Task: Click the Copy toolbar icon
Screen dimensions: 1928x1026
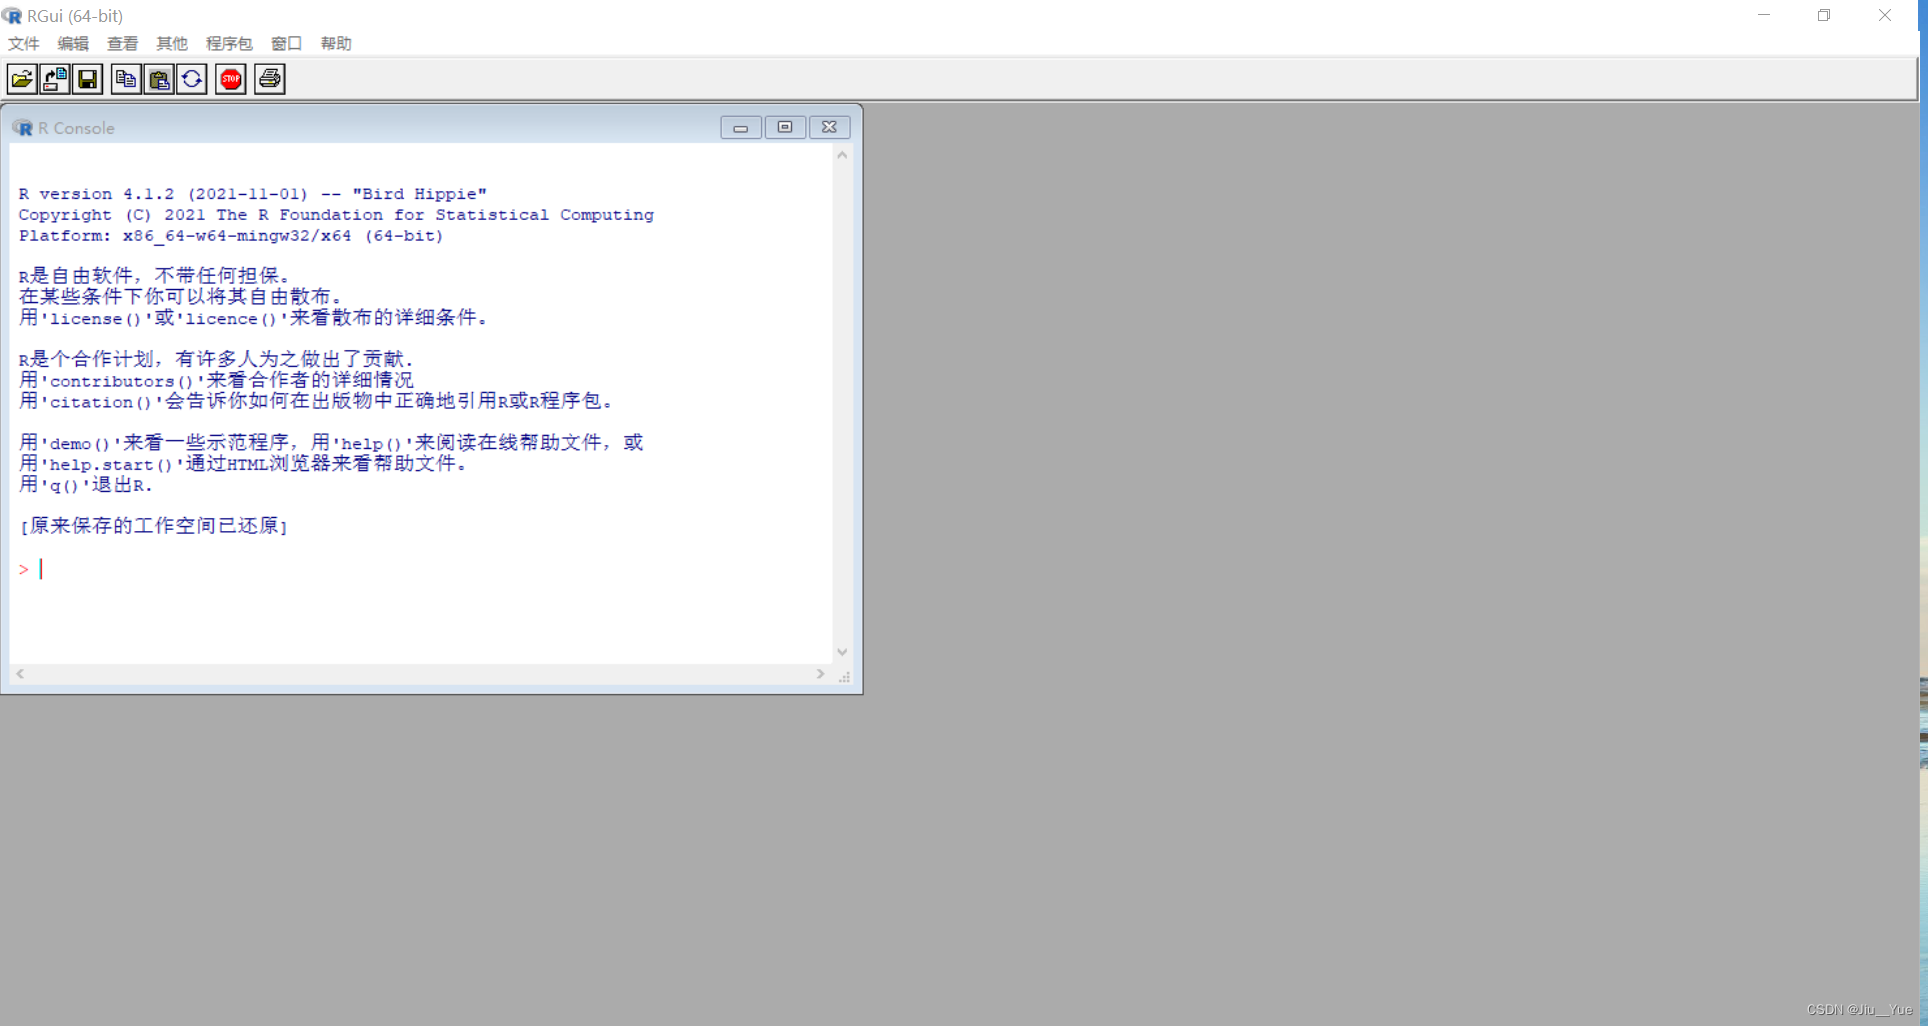Action: [x=126, y=79]
